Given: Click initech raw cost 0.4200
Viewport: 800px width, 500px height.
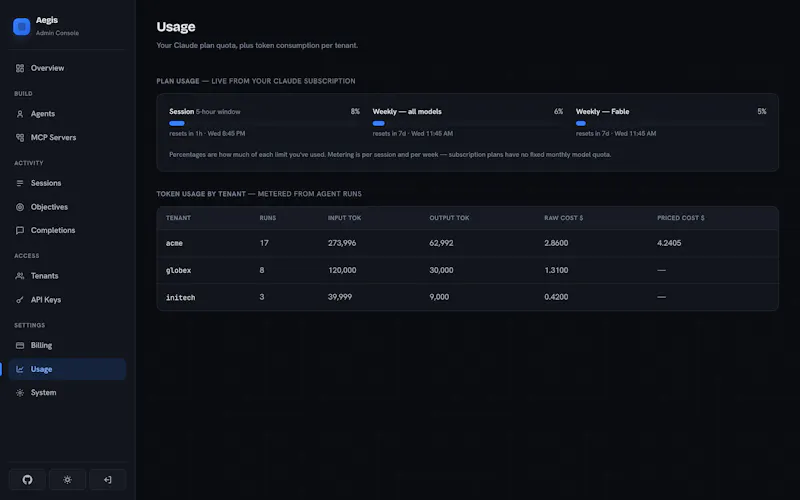Looking at the screenshot, I should click(x=556, y=297).
